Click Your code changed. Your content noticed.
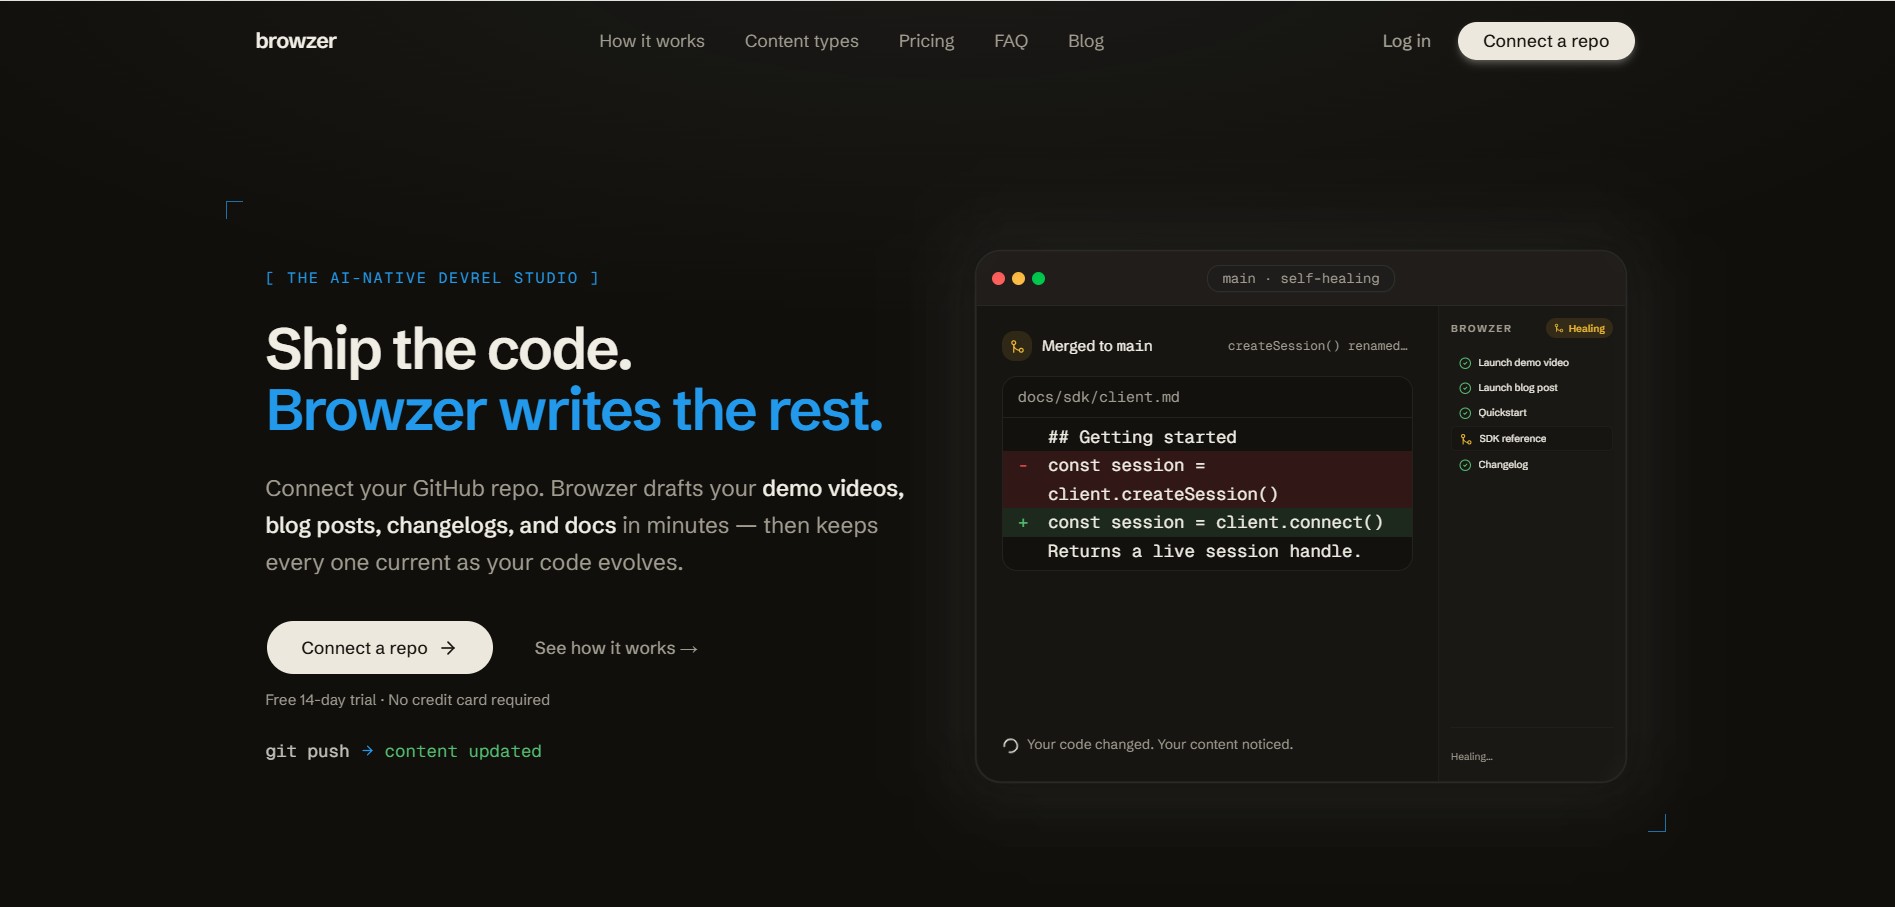The height and width of the screenshot is (907, 1895). 1160,744
